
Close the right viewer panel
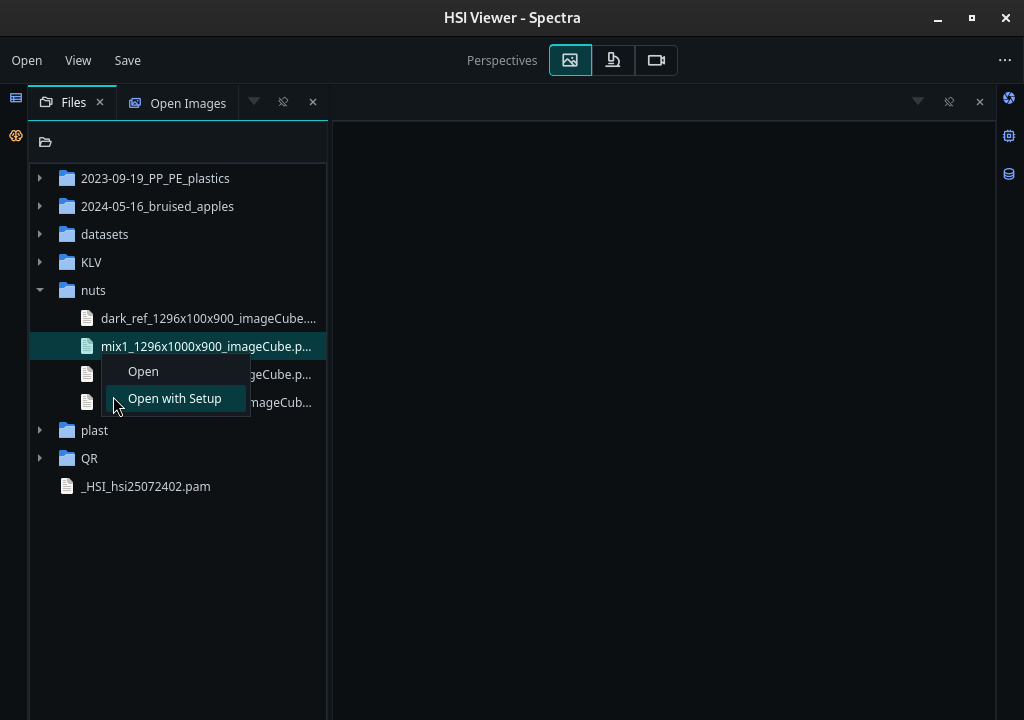coord(980,102)
